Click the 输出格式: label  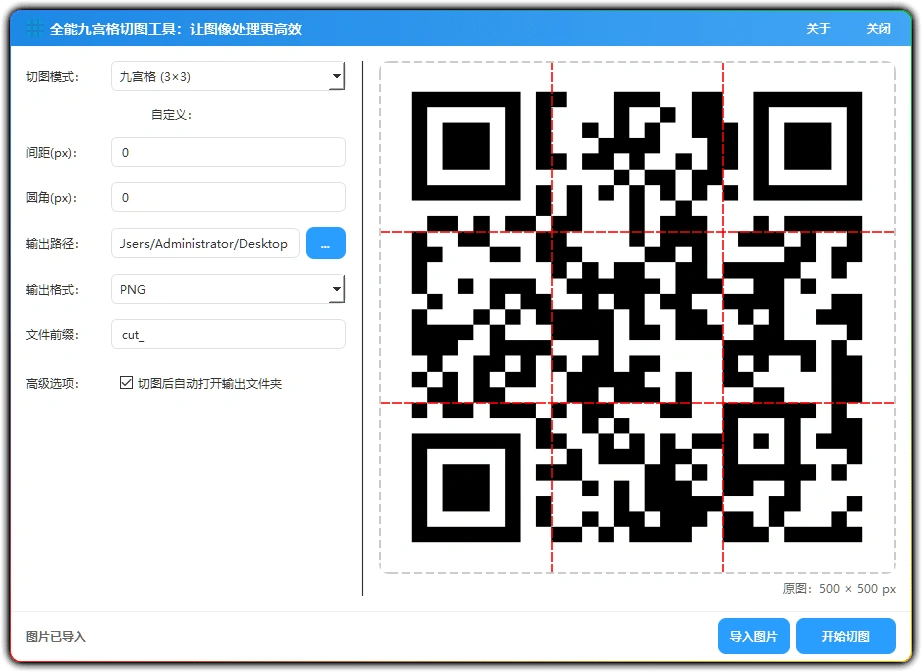(x=52, y=290)
